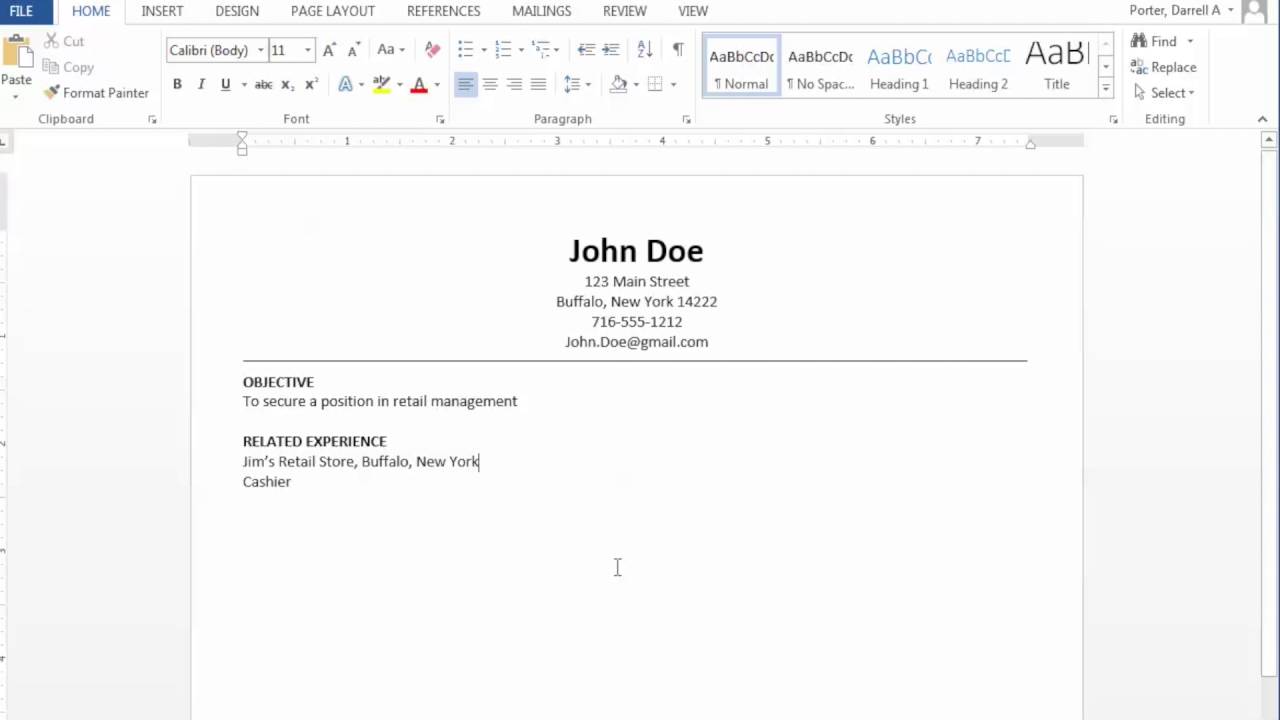The image size is (1280, 720).
Task: Apply the Title style
Action: click(1057, 66)
